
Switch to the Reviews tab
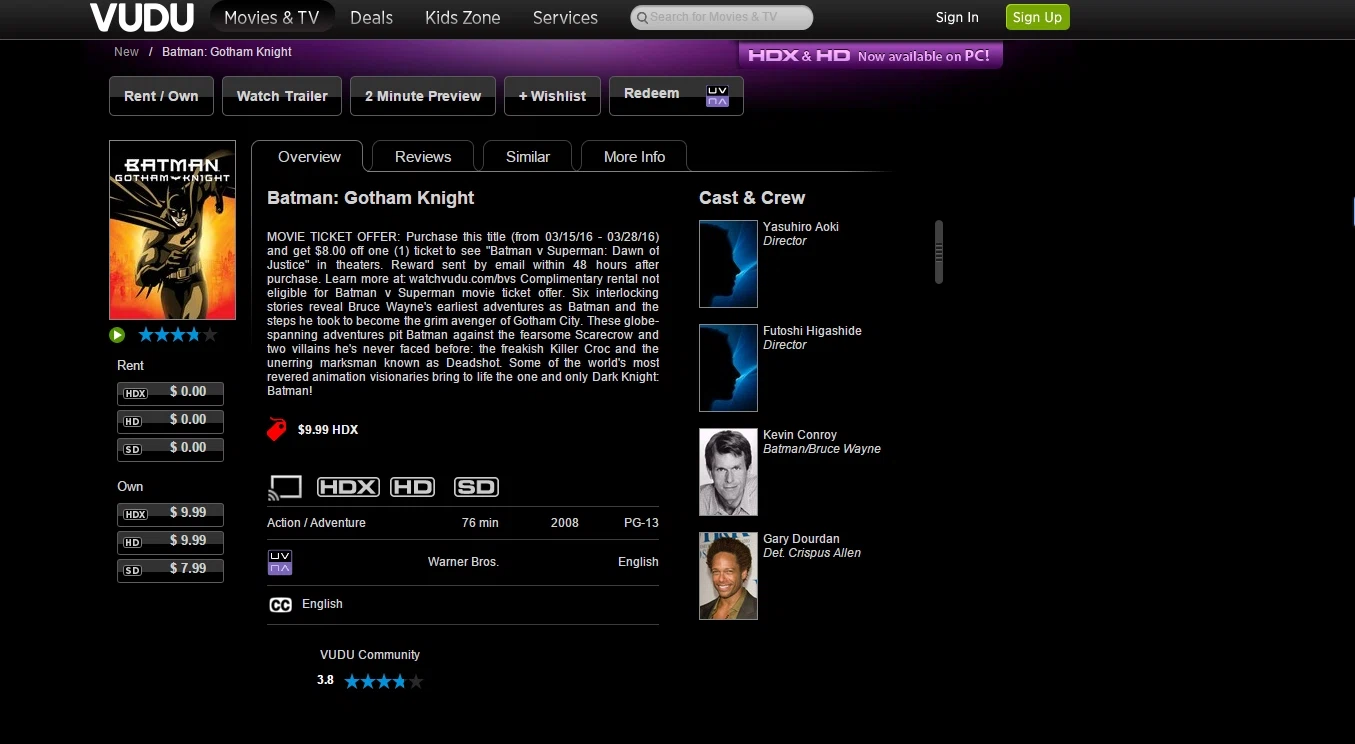tap(423, 157)
